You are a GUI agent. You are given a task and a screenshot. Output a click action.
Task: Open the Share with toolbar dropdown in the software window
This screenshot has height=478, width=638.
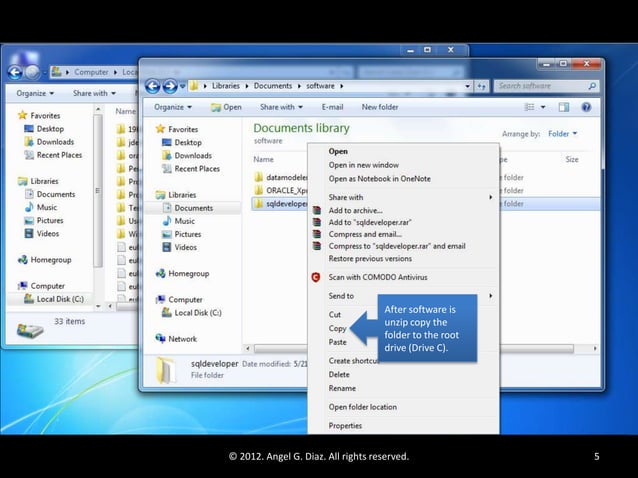tap(281, 107)
